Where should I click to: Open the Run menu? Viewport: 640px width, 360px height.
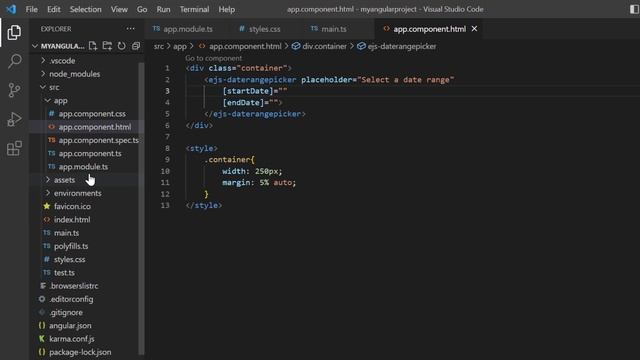[163, 9]
